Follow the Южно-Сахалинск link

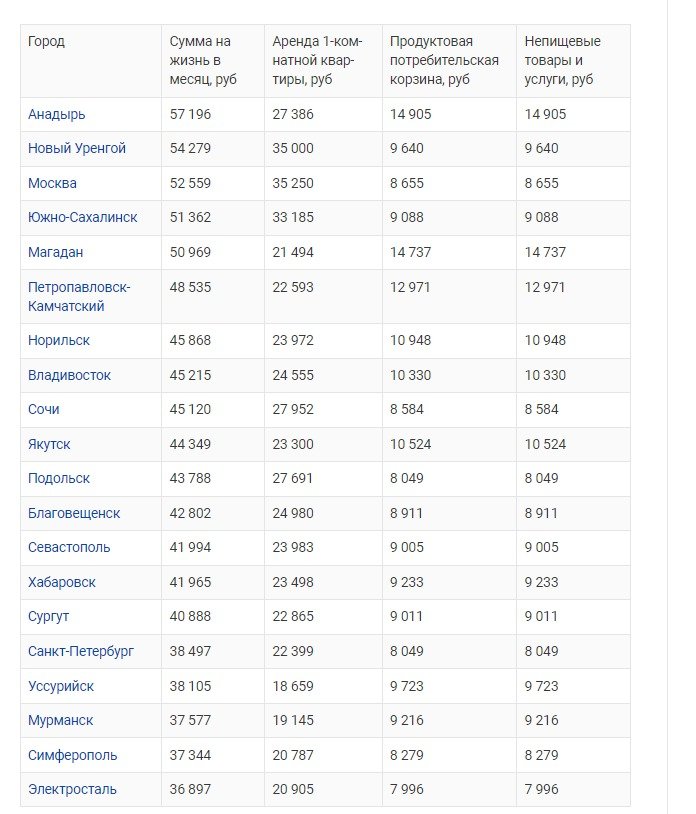pyautogui.click(x=83, y=217)
